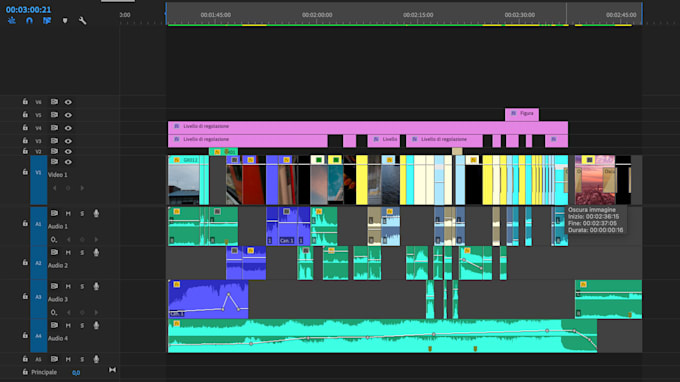Toggle sync lock on track A2

54,252
